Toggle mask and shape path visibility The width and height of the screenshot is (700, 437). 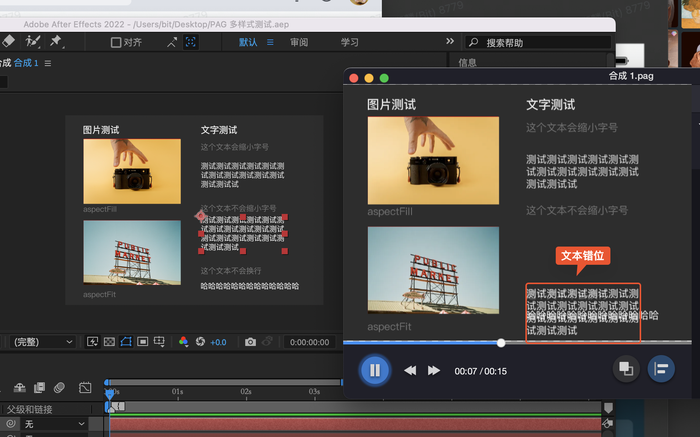click(x=126, y=342)
